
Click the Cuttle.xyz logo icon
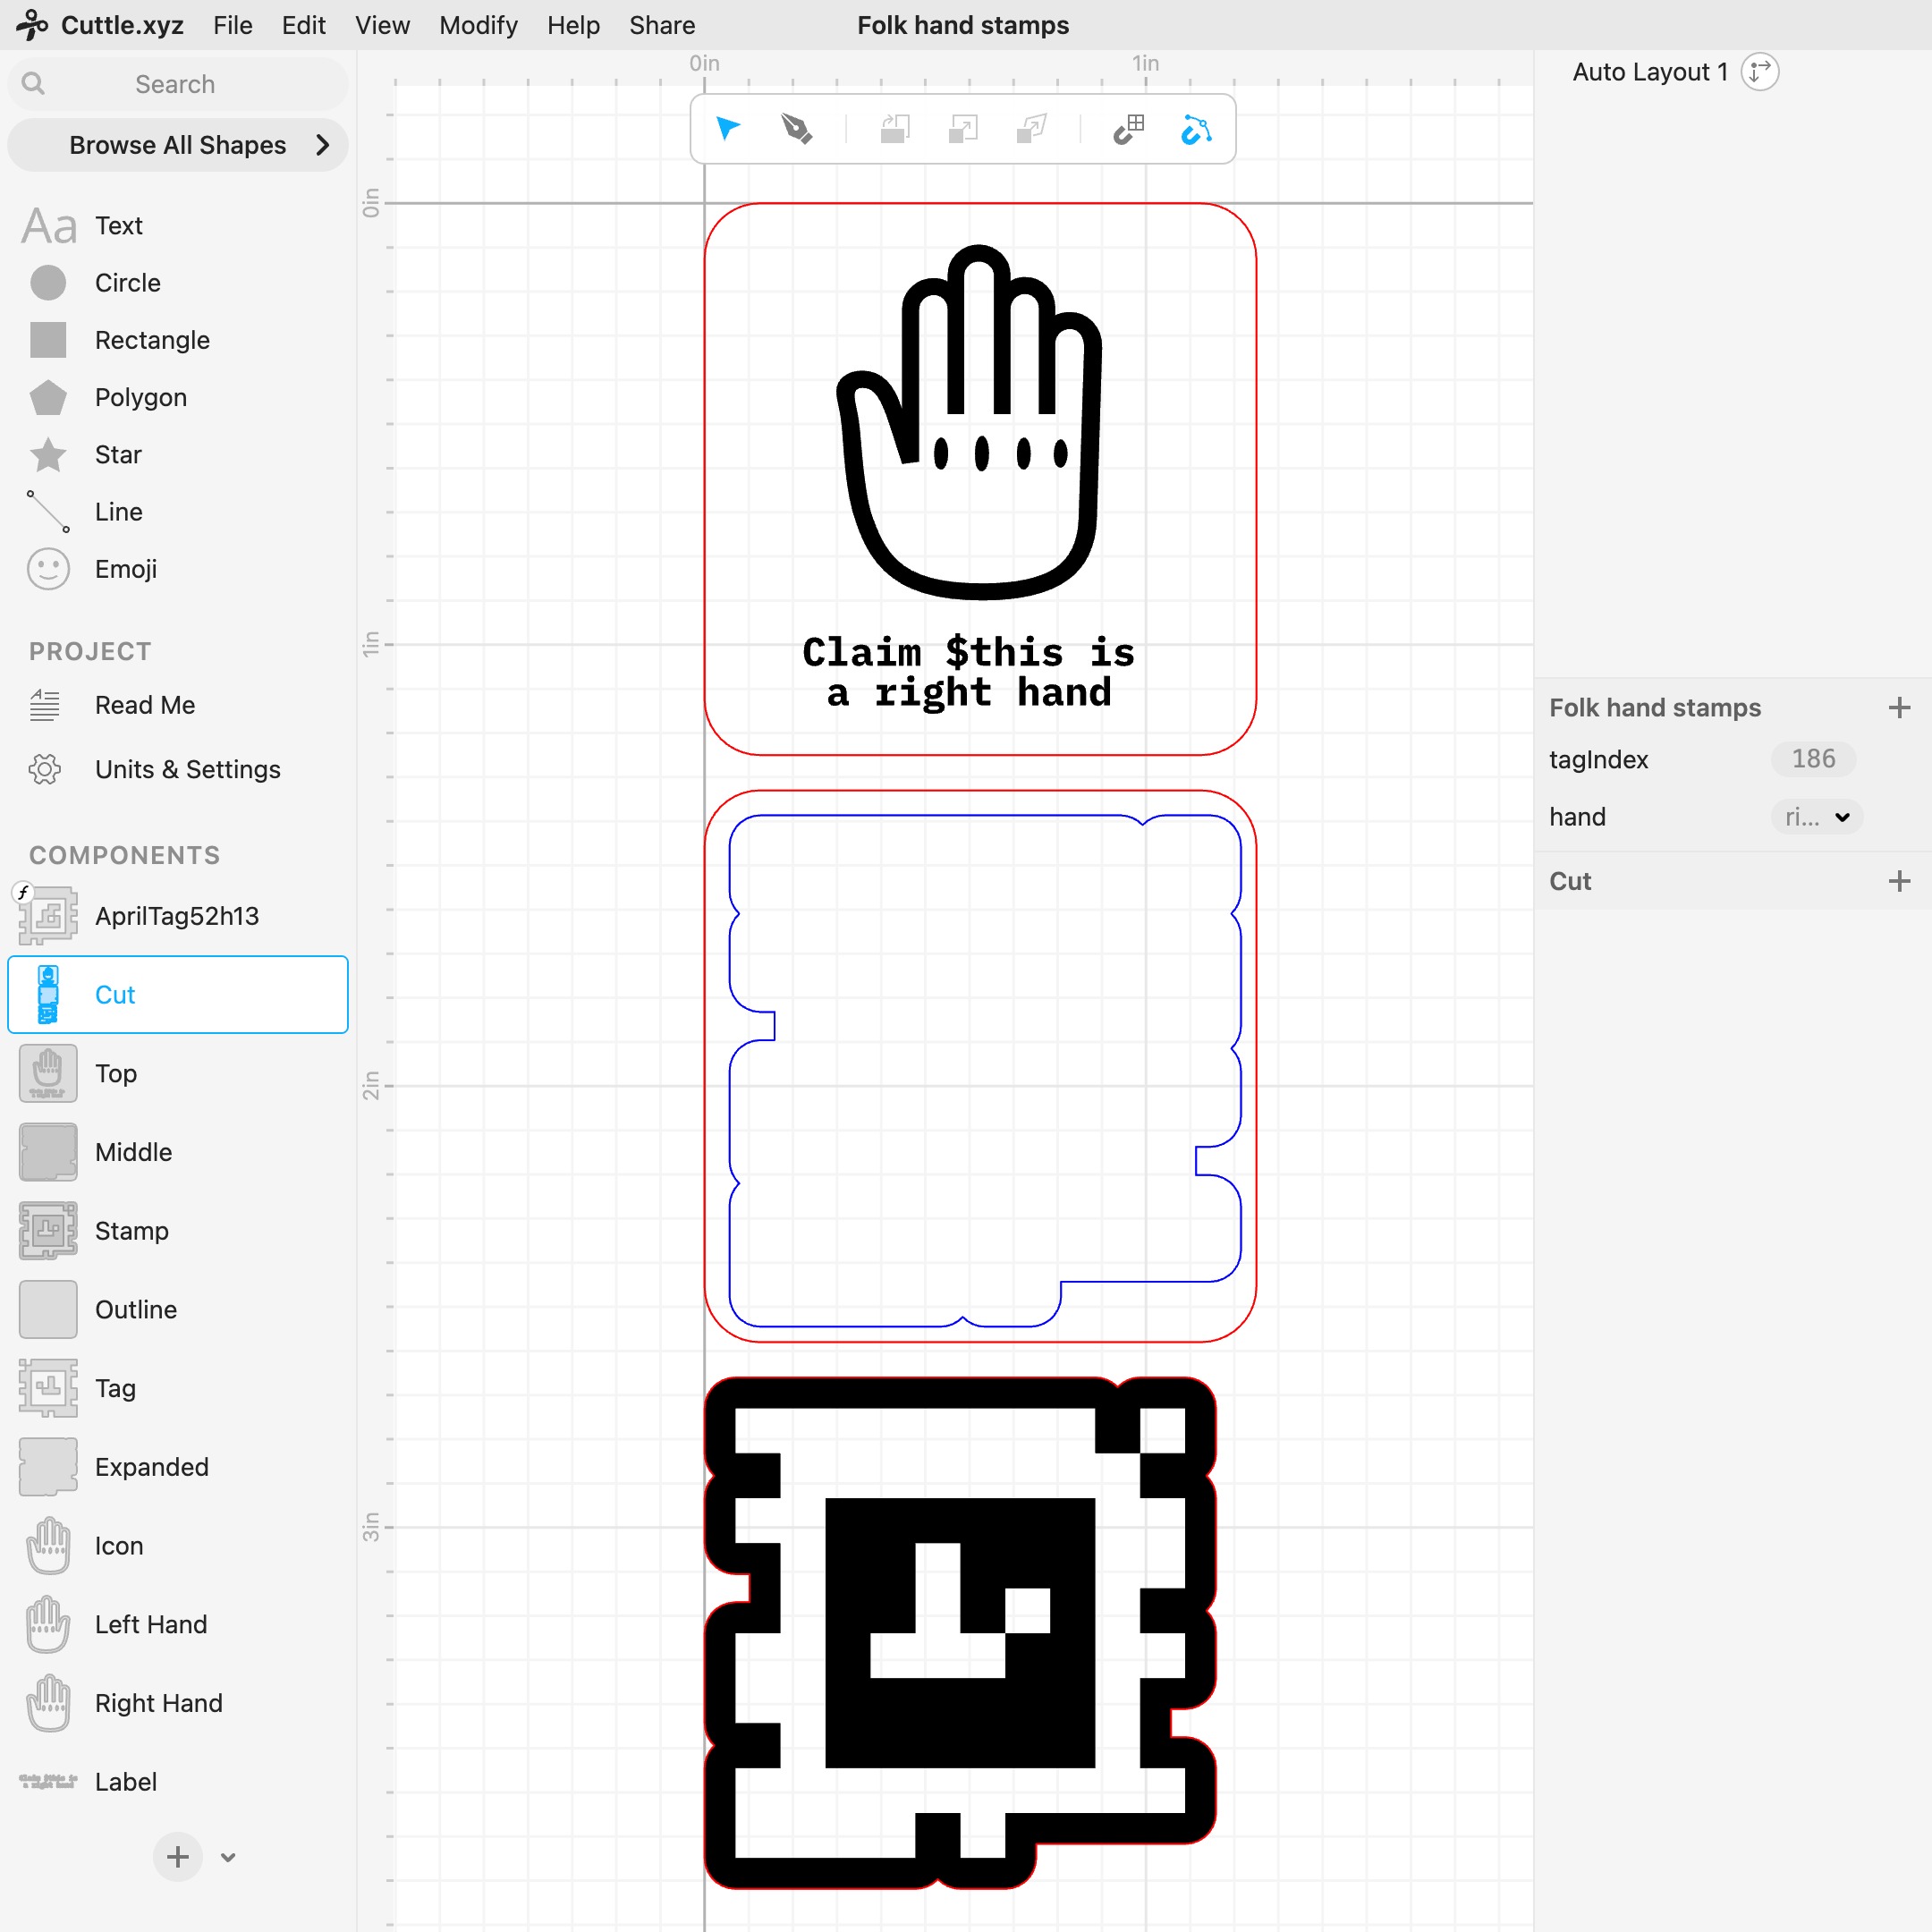click(32, 25)
